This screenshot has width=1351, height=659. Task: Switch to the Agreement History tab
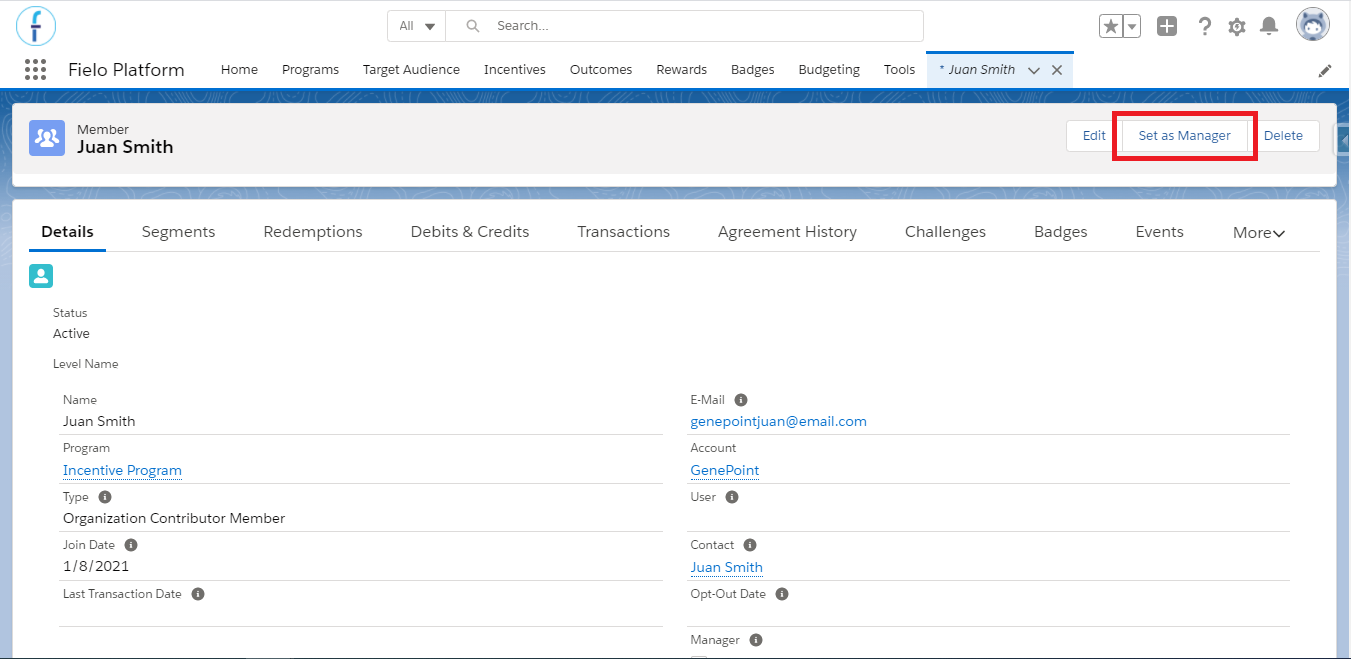tap(787, 232)
